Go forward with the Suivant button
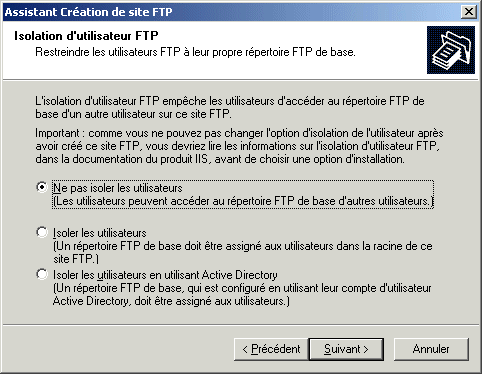This screenshot has height=374, width=482. [x=346, y=349]
